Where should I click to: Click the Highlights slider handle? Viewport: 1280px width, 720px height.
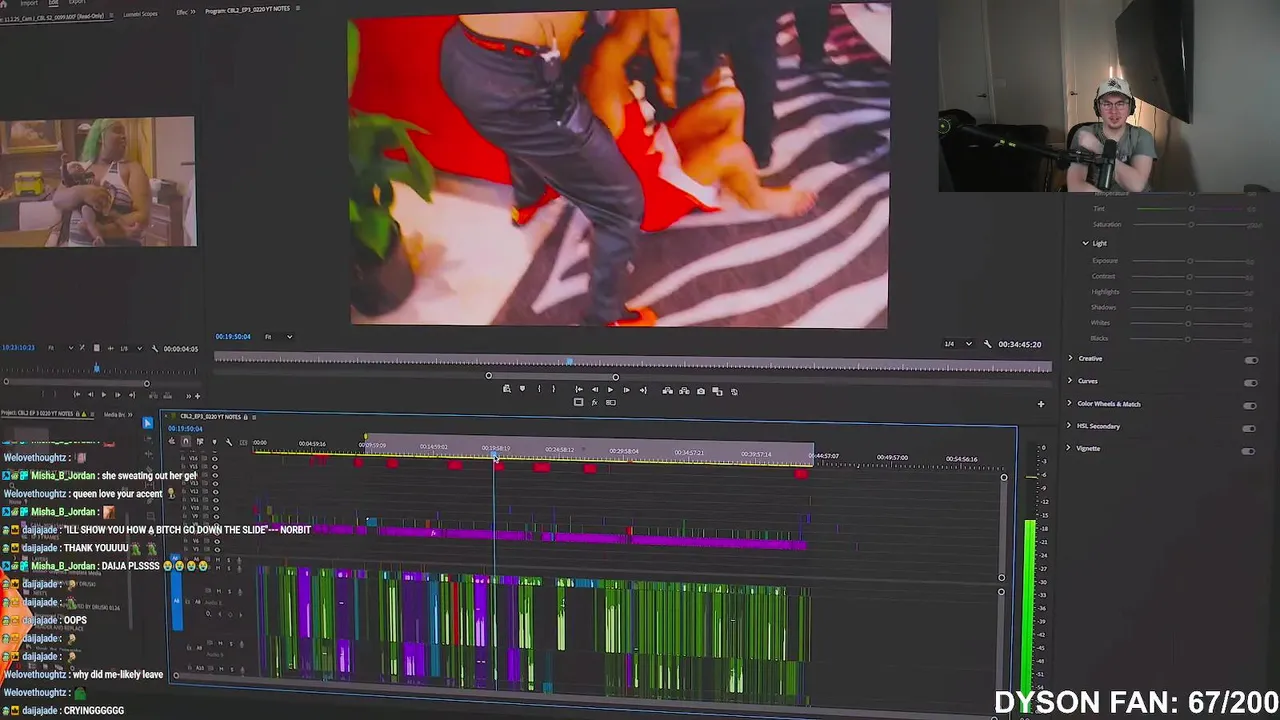click(1190, 292)
